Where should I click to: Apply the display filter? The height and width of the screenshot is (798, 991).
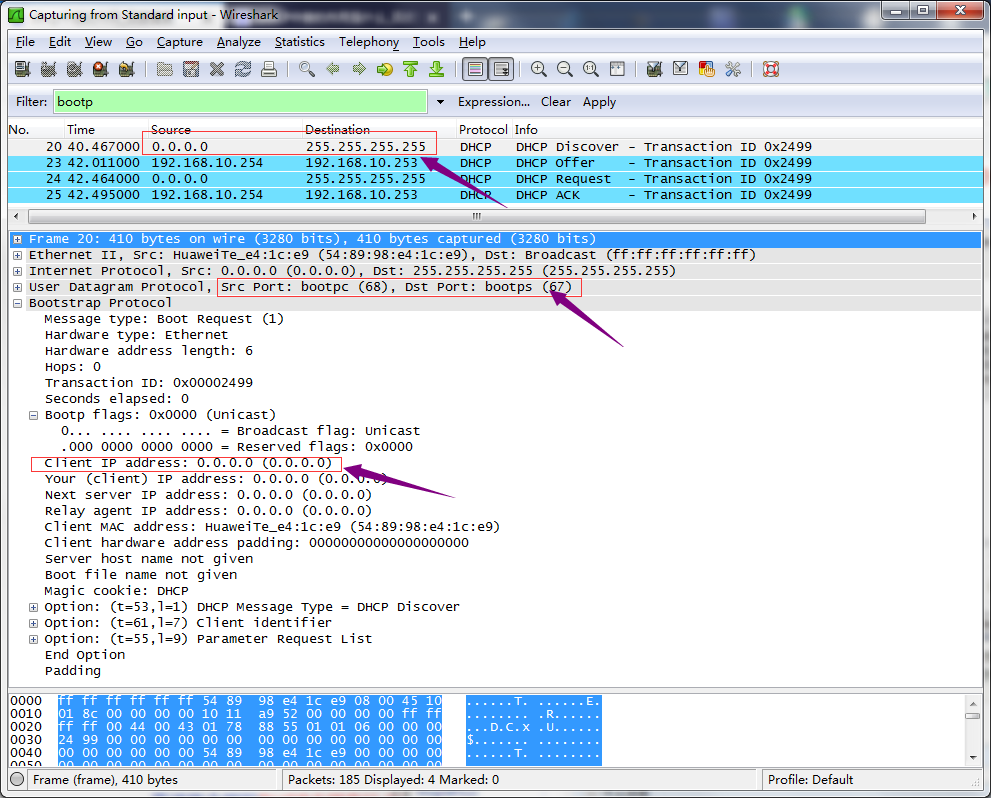click(599, 102)
